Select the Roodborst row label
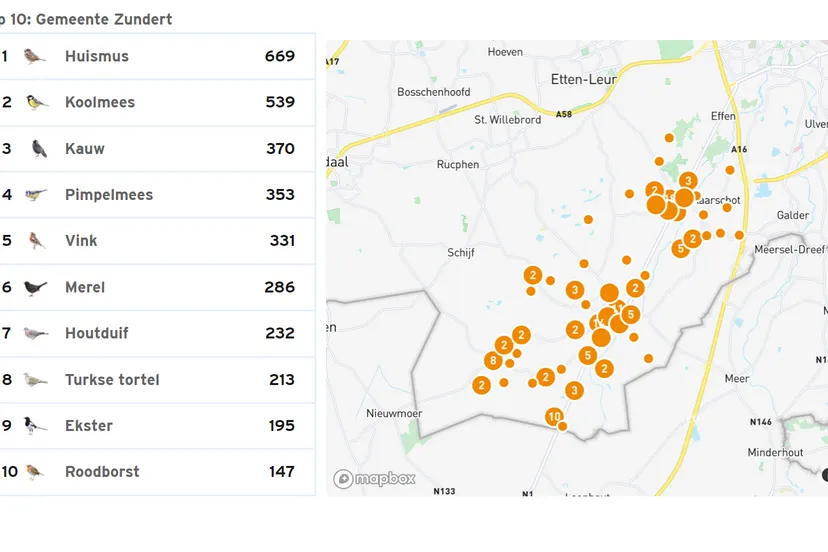Screen dimensions: 828x552 click(102, 472)
